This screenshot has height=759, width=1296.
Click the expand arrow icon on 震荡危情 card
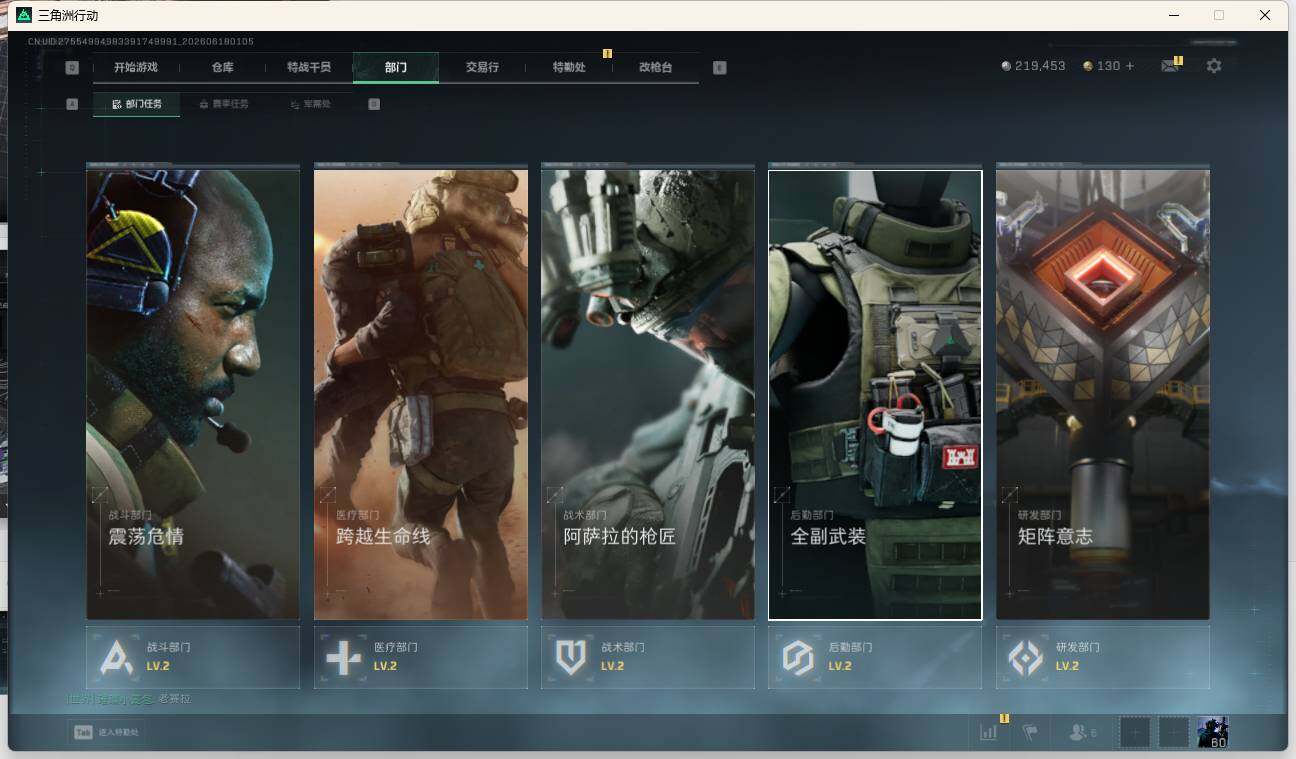tap(100, 494)
